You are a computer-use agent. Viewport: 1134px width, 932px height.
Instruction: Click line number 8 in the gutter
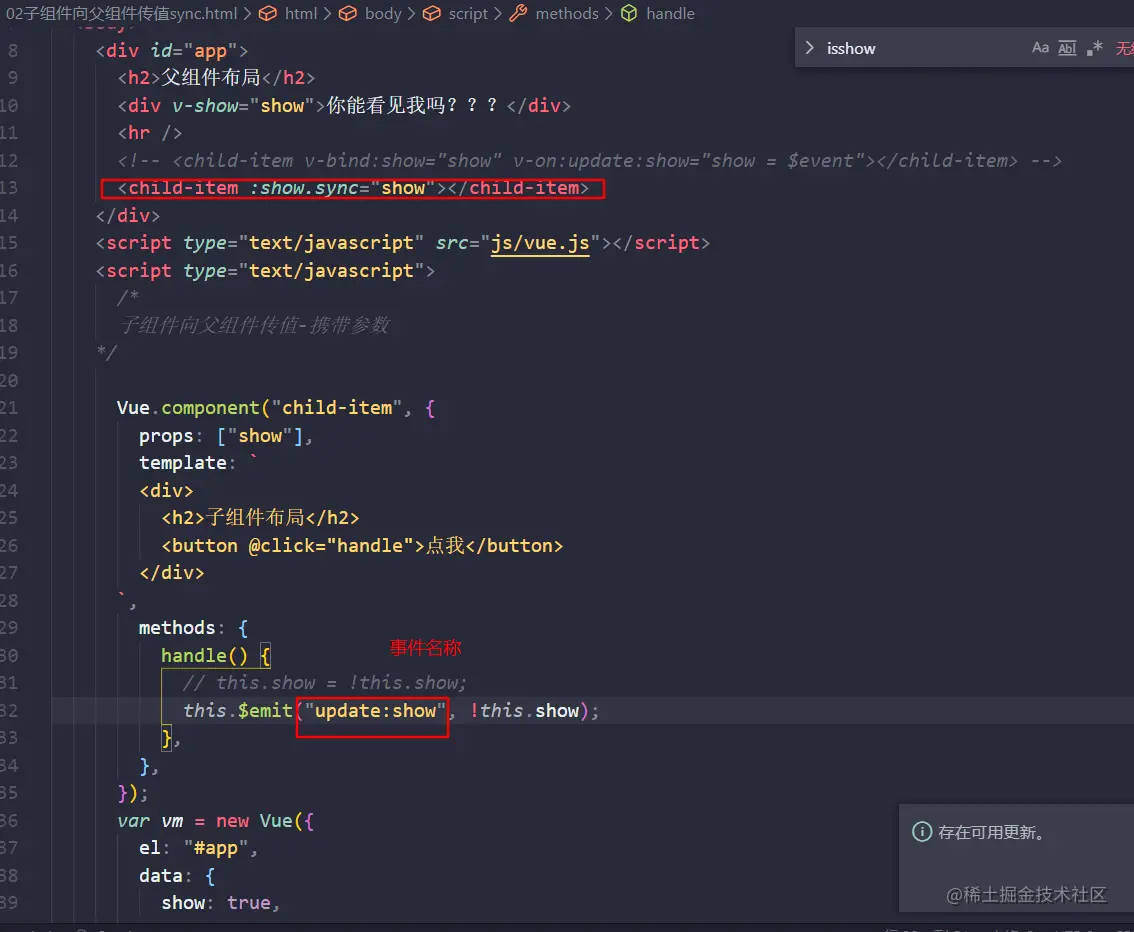click(13, 51)
